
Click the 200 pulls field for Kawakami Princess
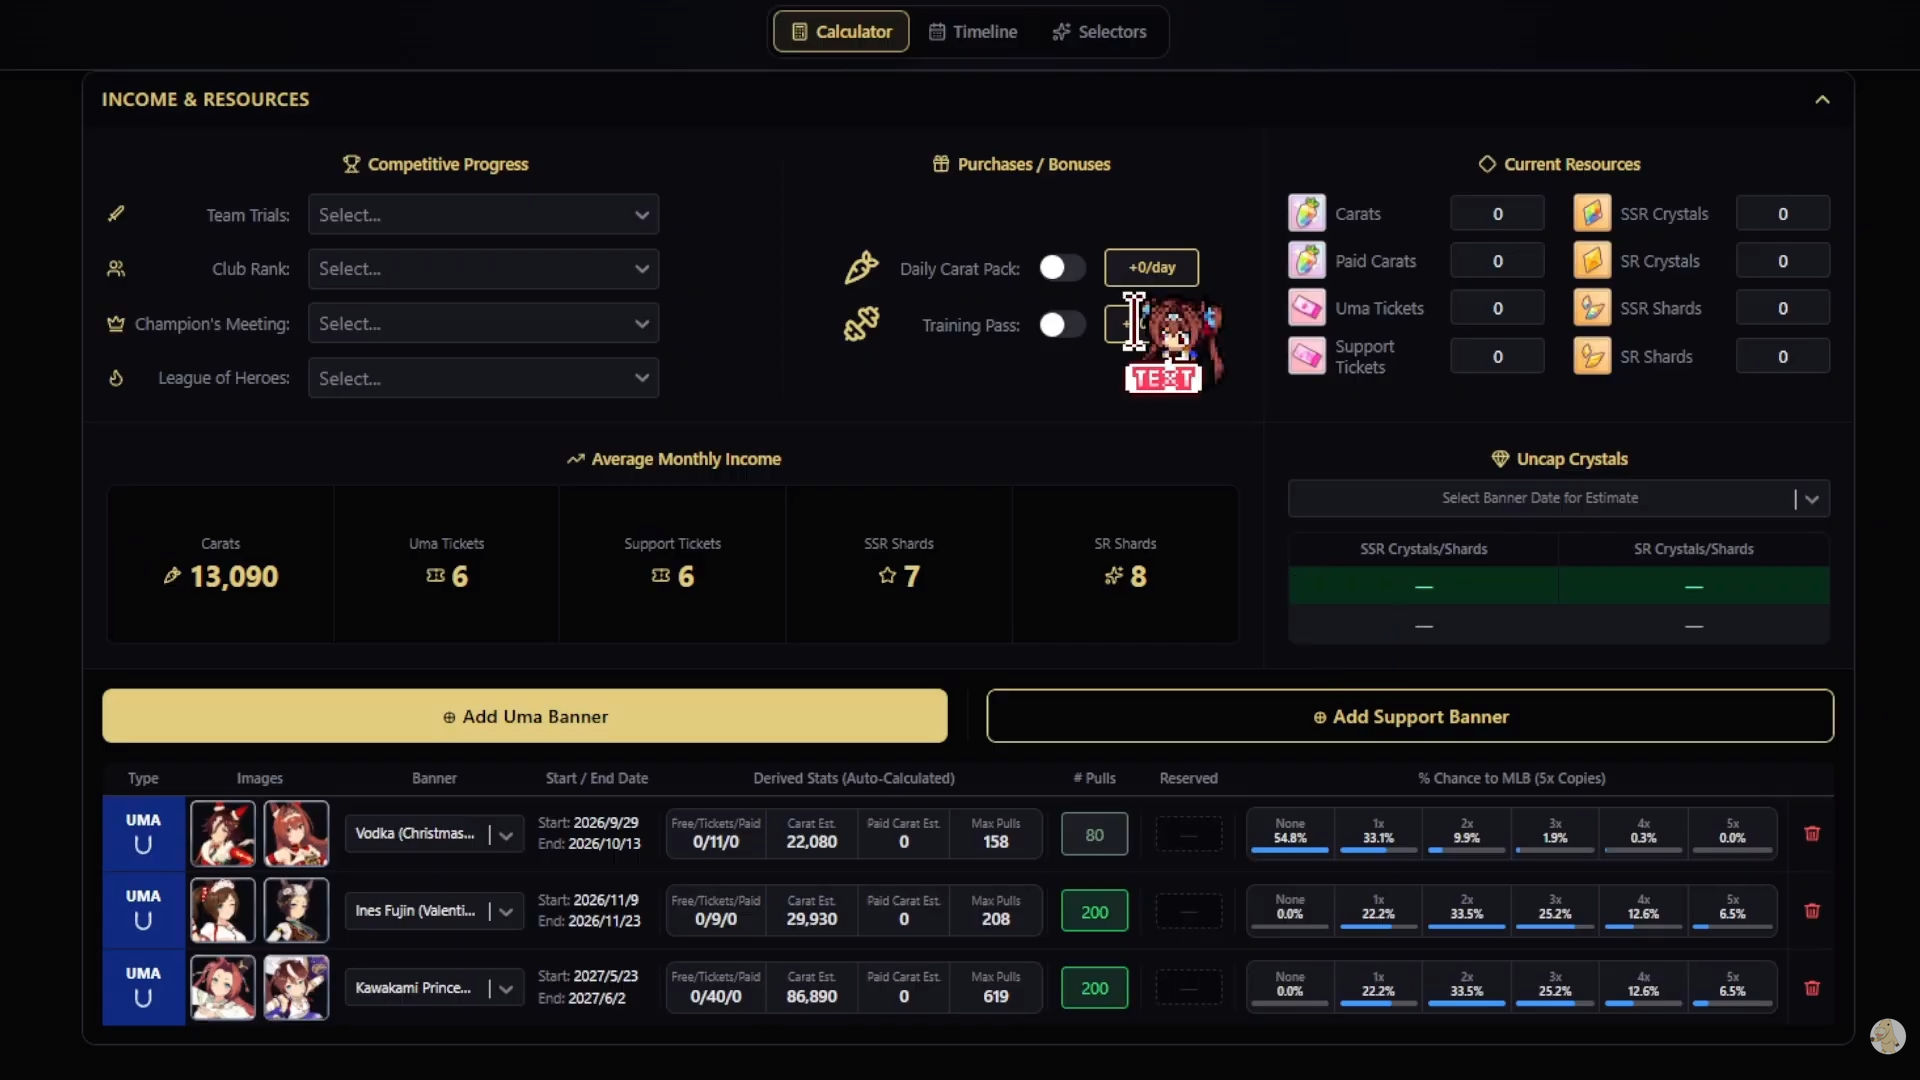point(1094,988)
